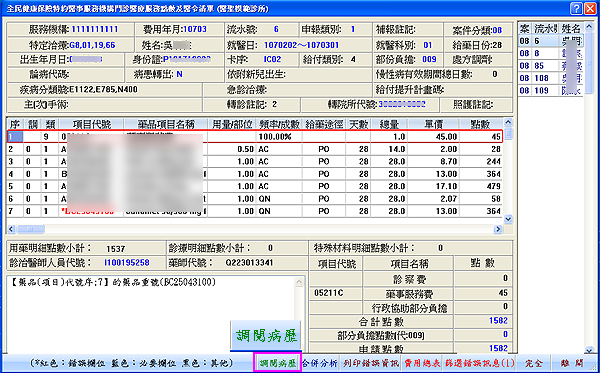Click the 姓名 header in patient list
Screen dimensions: 600x373
(x=572, y=28)
